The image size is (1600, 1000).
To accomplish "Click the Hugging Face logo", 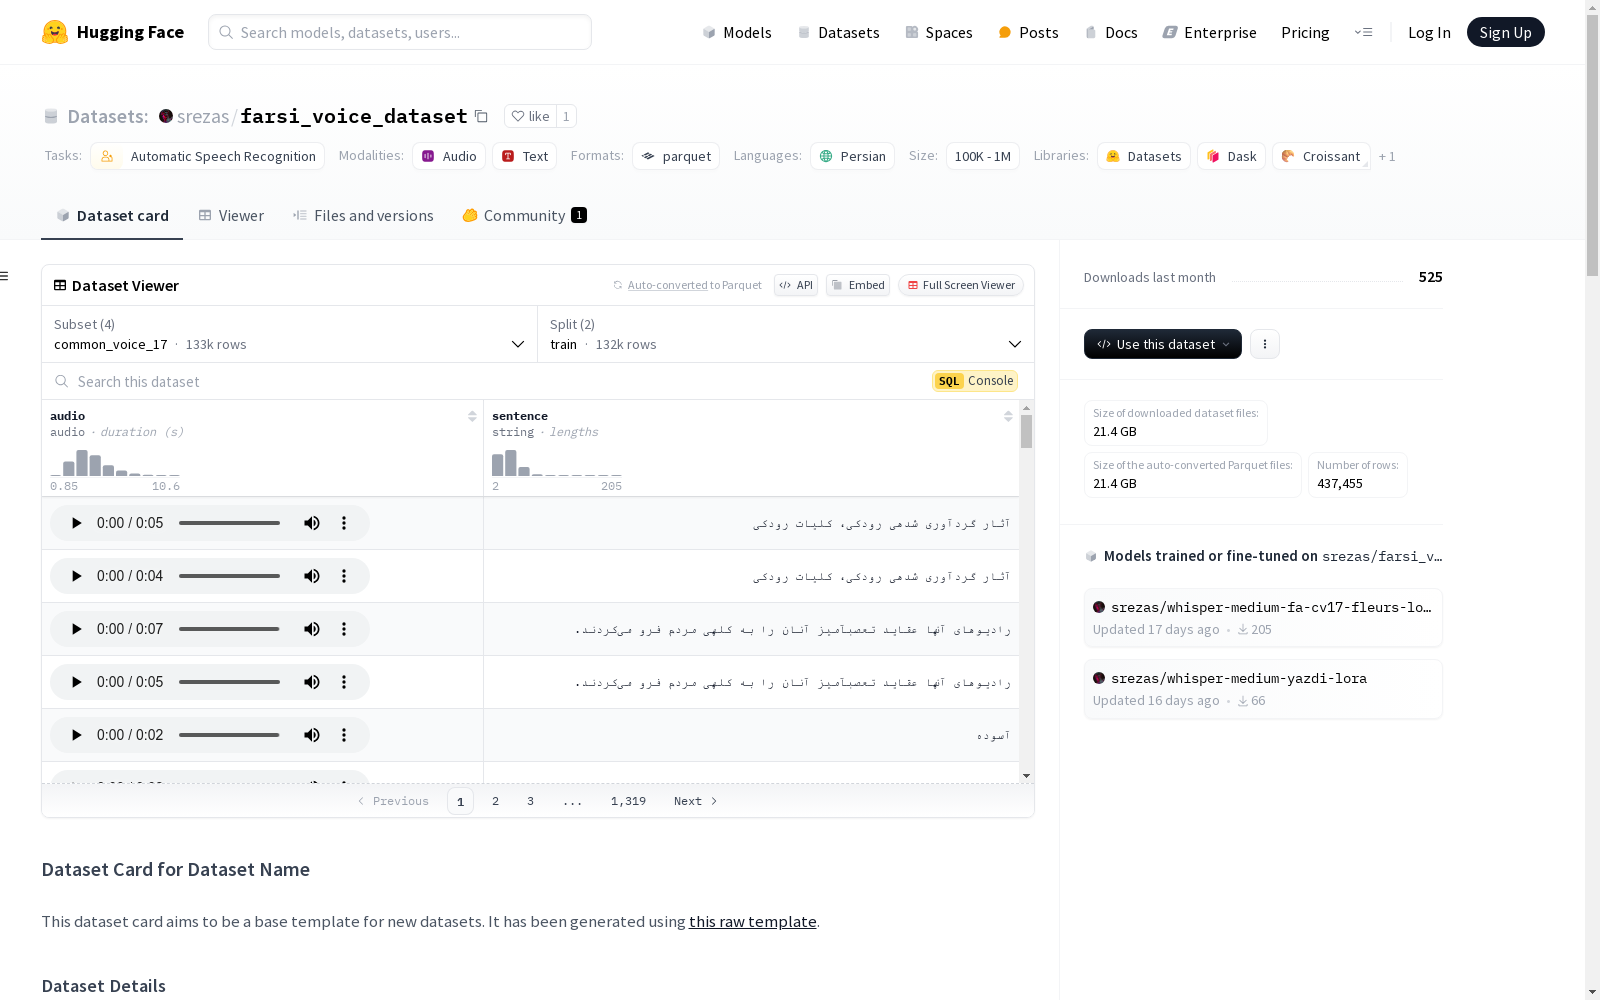I will [x=57, y=31].
